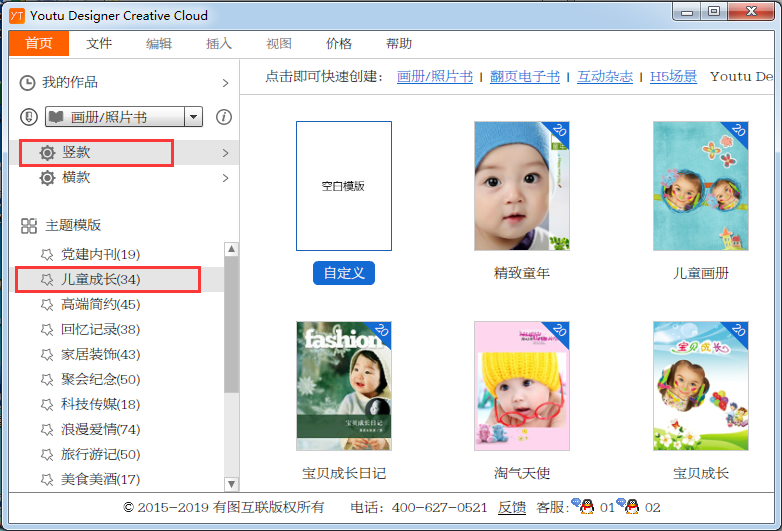Viewport: 782px width, 531px height.
Task: Expand the 横款 layout arrow
Action: (x=225, y=178)
